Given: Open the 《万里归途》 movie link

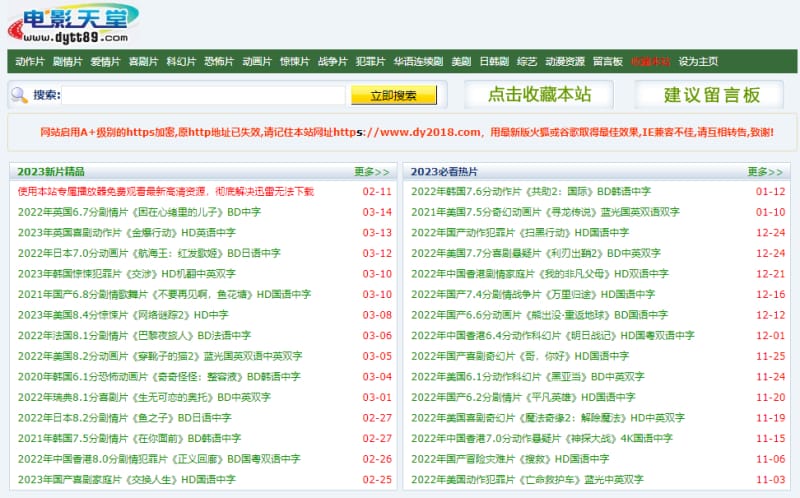Looking at the screenshot, I should (x=533, y=294).
